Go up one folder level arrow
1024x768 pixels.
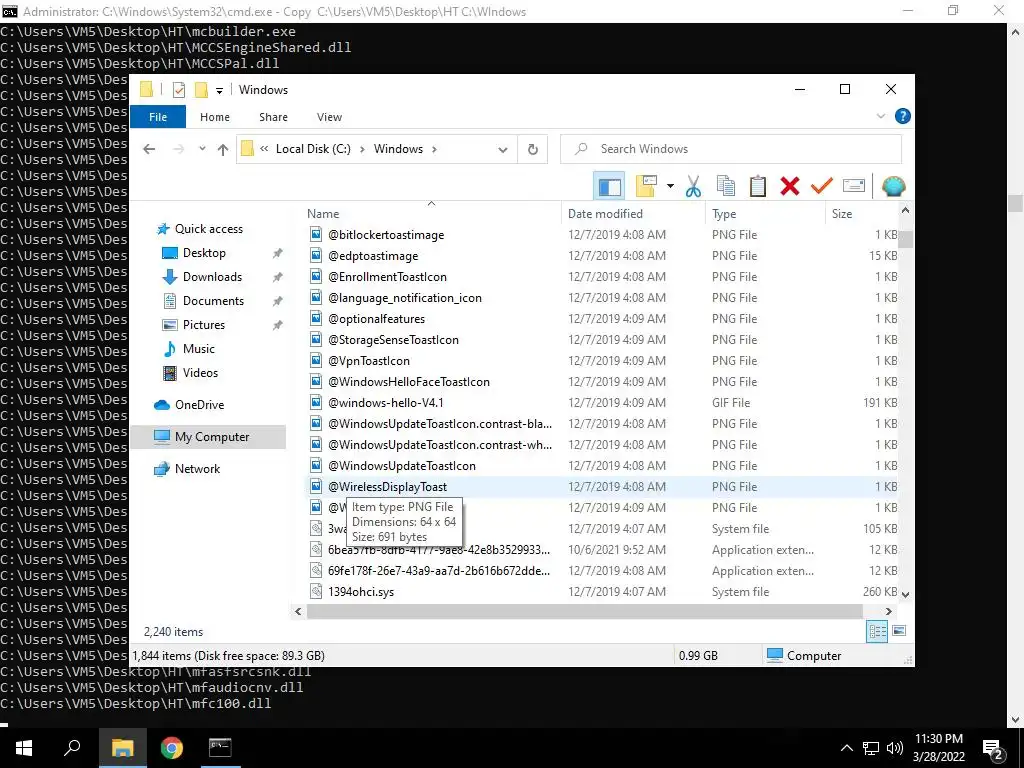[223, 149]
